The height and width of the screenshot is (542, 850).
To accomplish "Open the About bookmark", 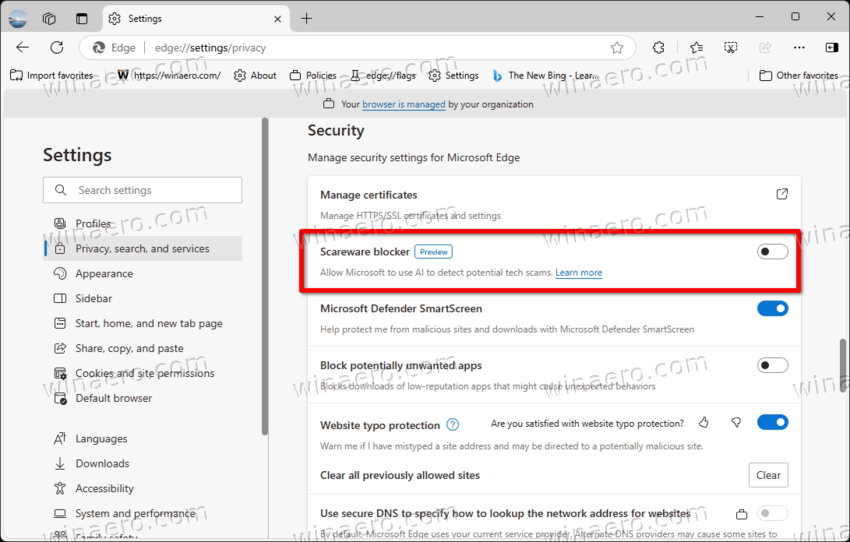I will (x=255, y=75).
